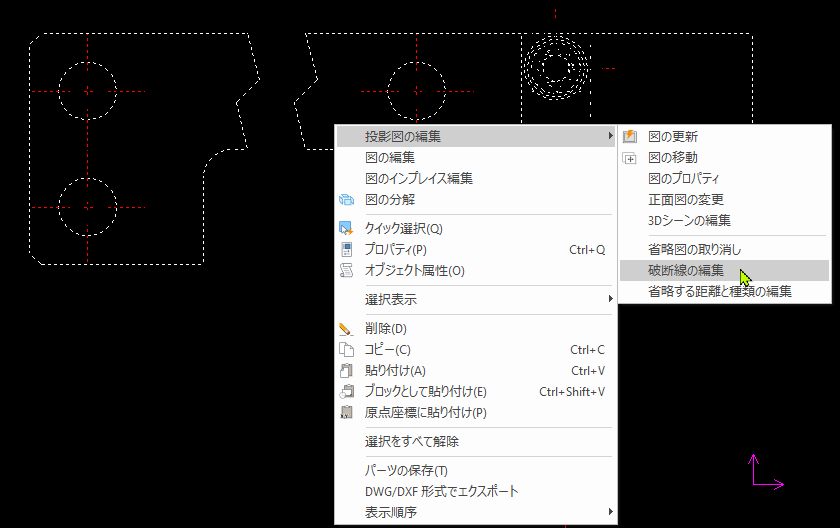Click the 図の分解 icon

(347, 200)
